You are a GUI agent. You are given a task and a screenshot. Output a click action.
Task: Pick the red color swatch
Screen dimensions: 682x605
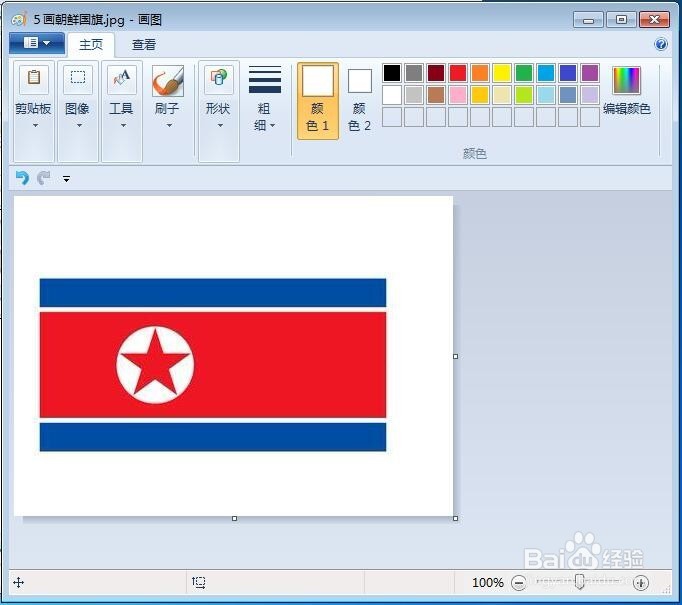coord(458,73)
